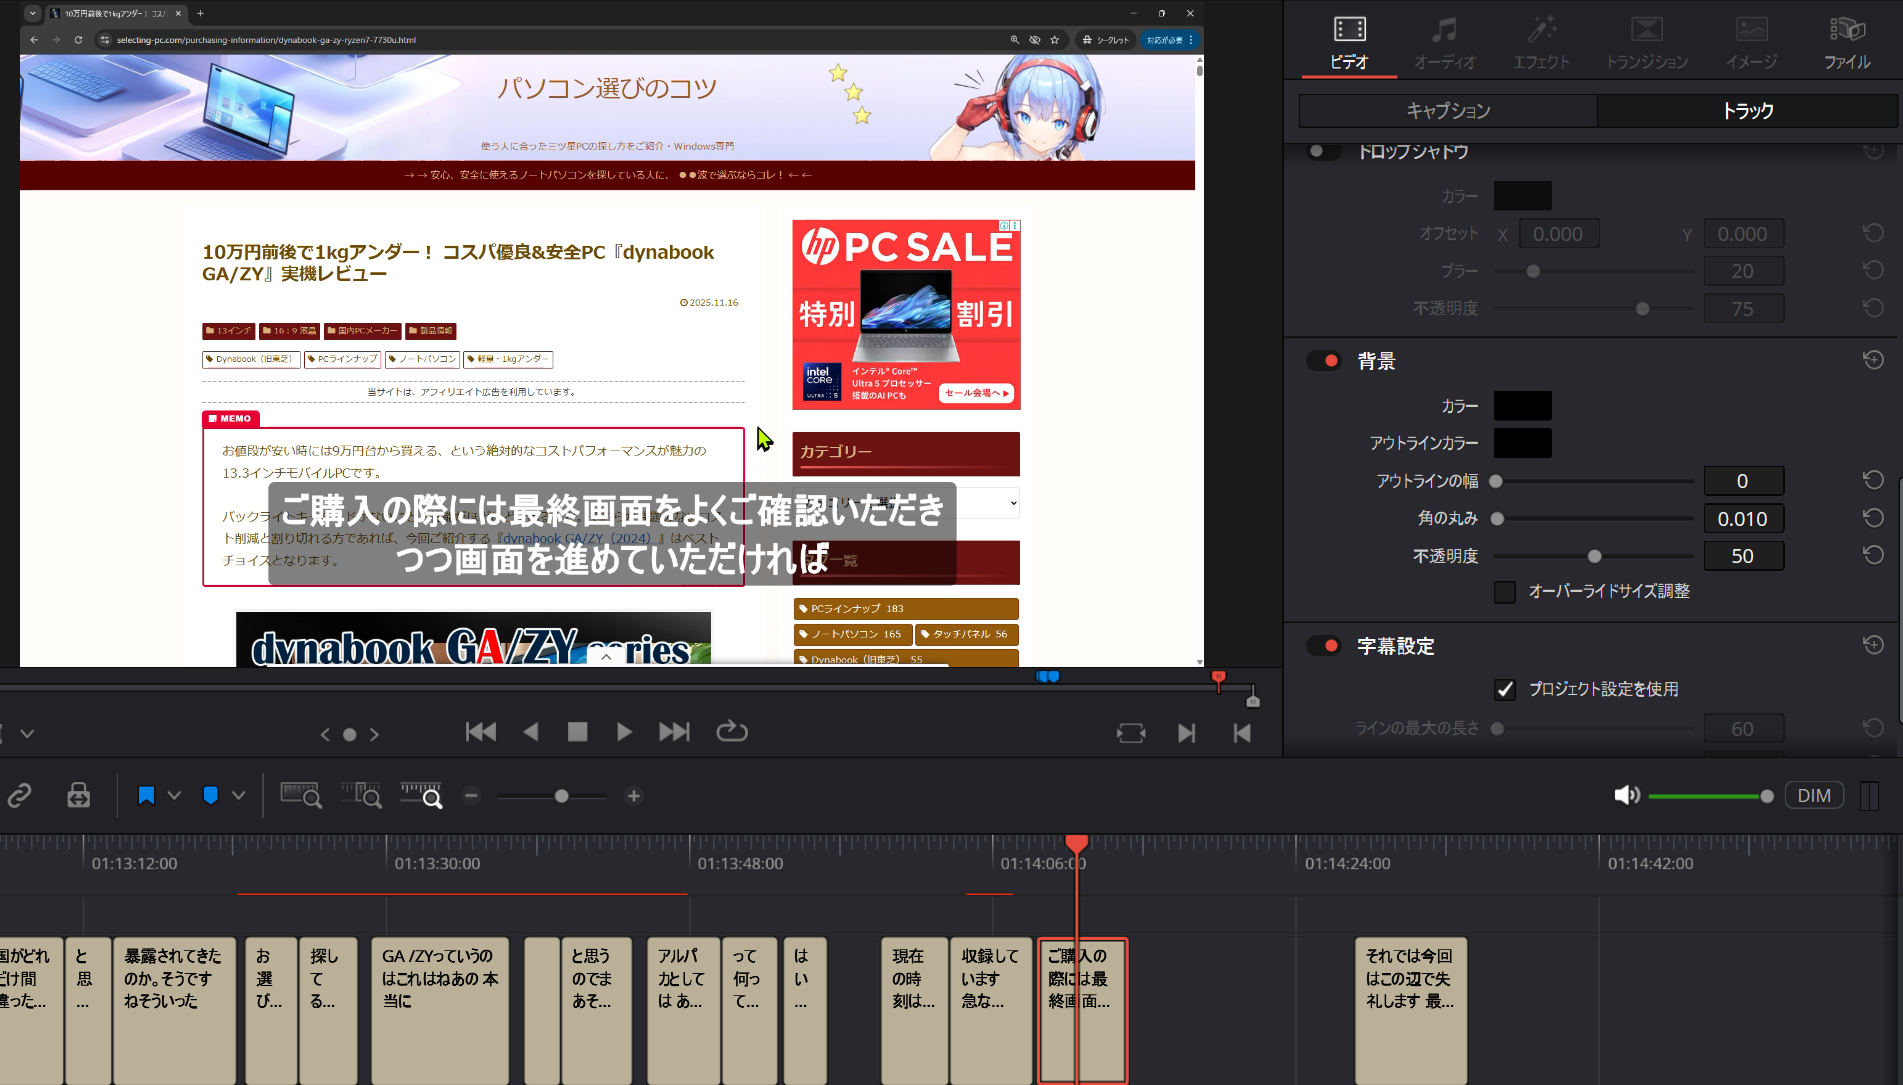Image resolution: width=1903 pixels, height=1085 pixels.
Task: Uncheck プロジェクト設定を使用 checkbox
Action: 1505,689
